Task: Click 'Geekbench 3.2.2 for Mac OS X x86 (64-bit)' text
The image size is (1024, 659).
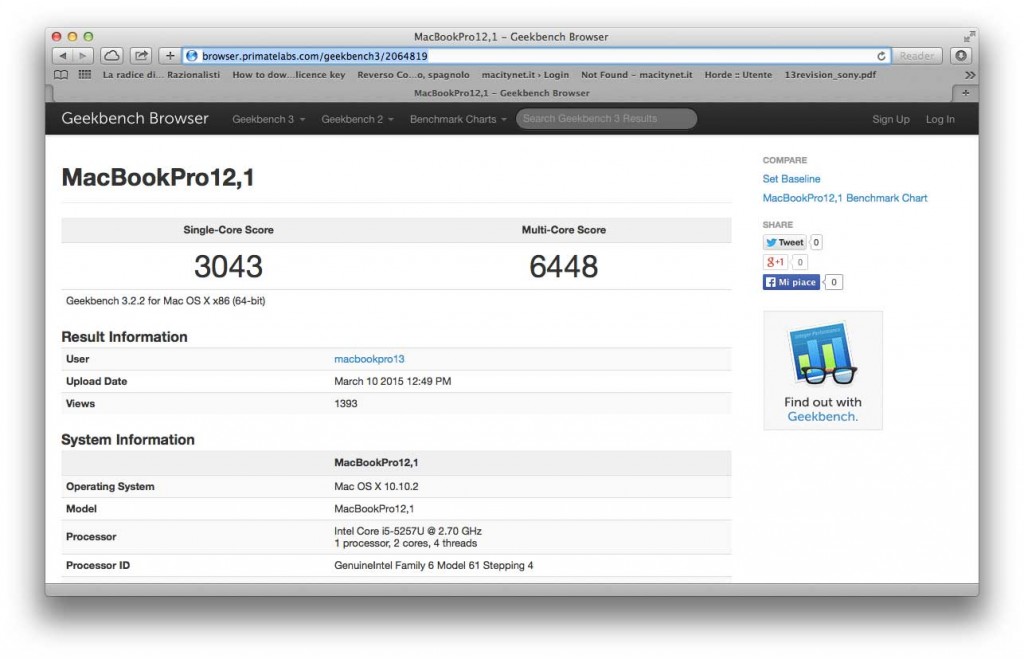Action: click(165, 301)
